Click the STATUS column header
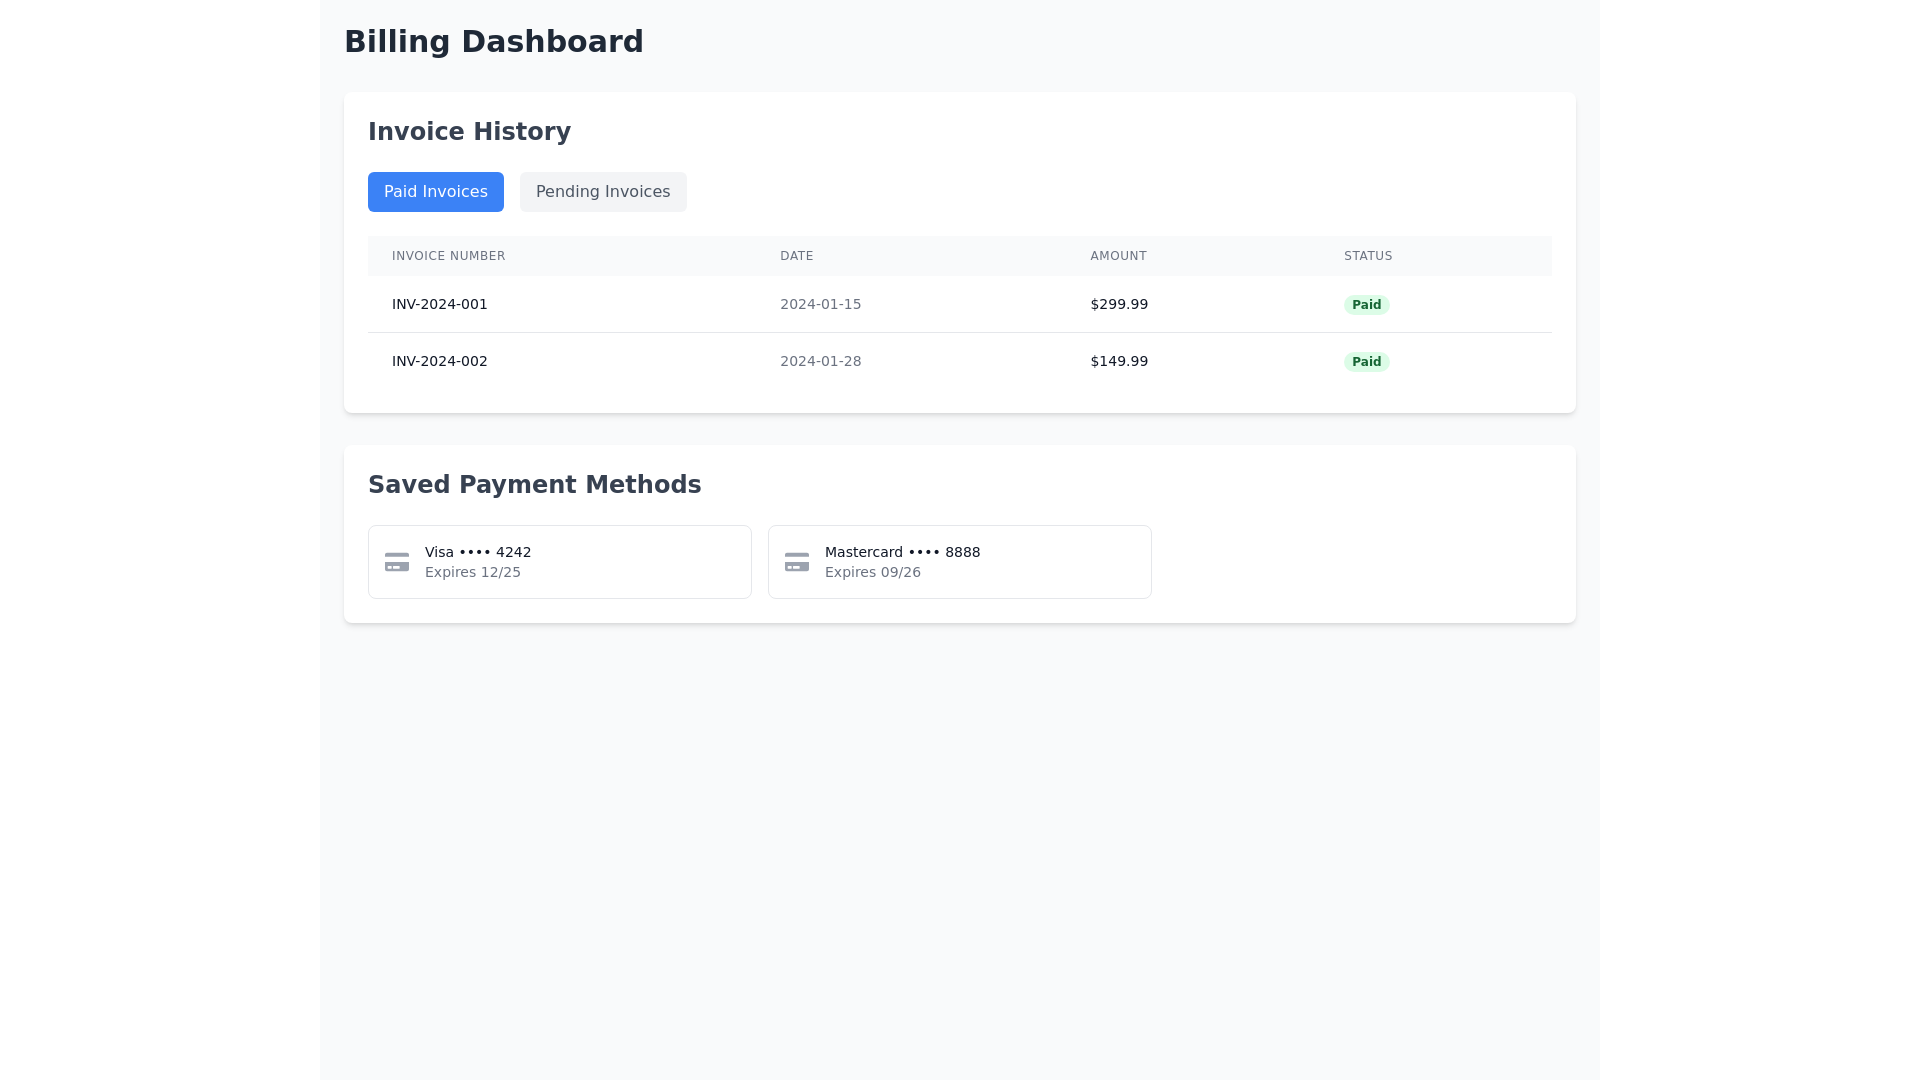1920x1080 pixels. tap(1366, 256)
